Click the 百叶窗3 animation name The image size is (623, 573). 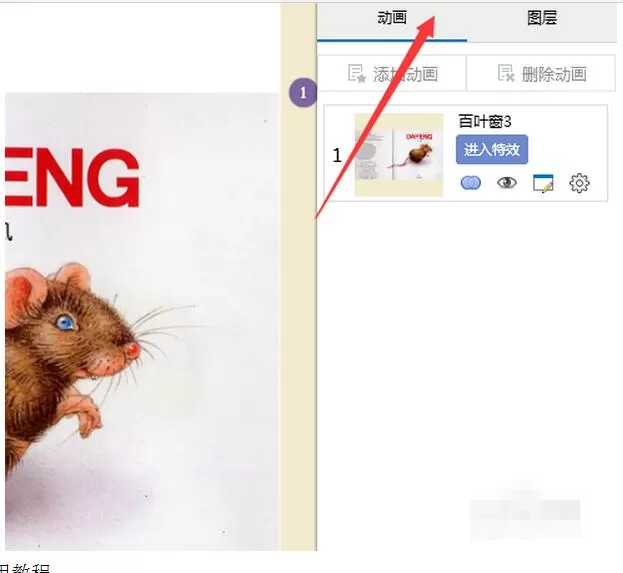point(485,121)
